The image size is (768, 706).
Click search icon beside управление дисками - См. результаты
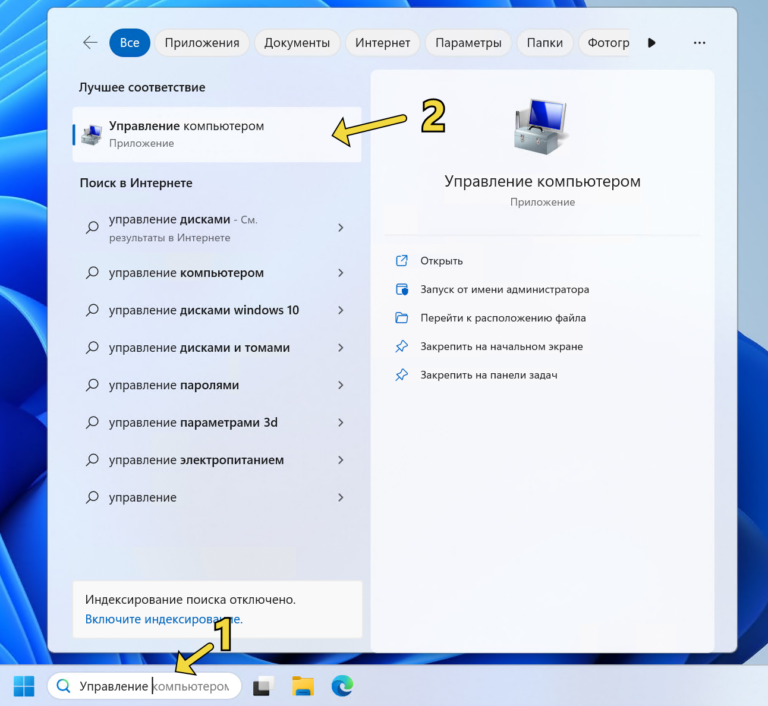click(92, 227)
